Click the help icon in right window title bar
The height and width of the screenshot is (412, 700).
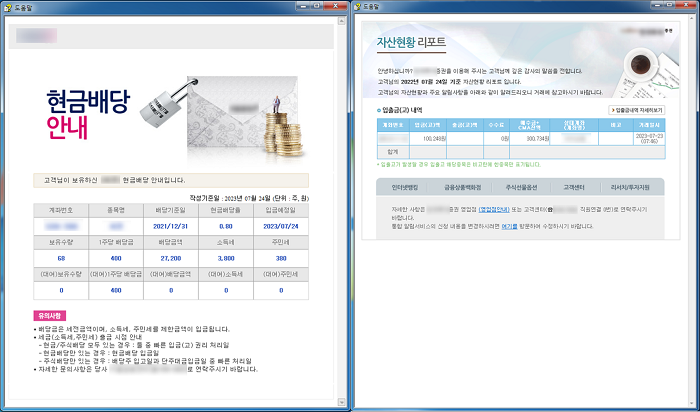358,7
